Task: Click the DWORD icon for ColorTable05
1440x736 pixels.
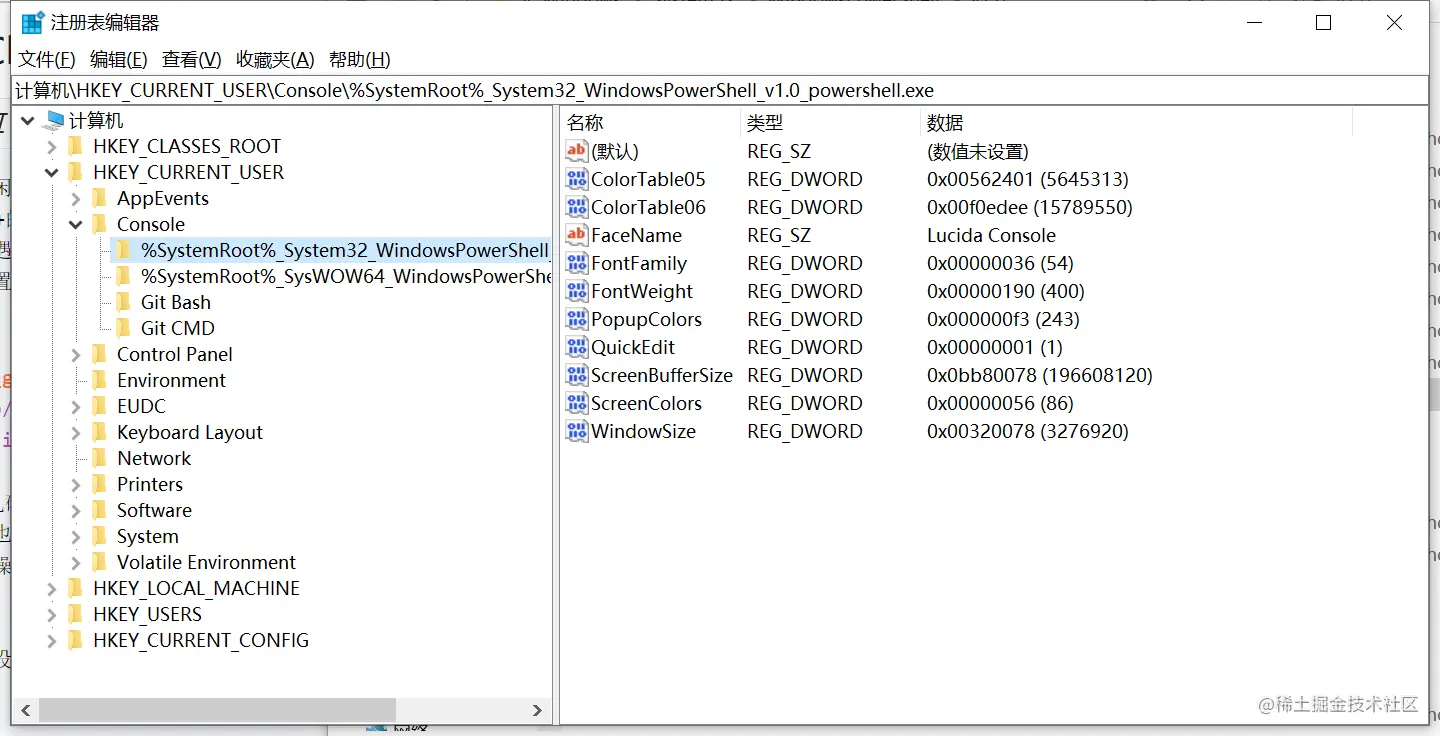Action: 577,179
